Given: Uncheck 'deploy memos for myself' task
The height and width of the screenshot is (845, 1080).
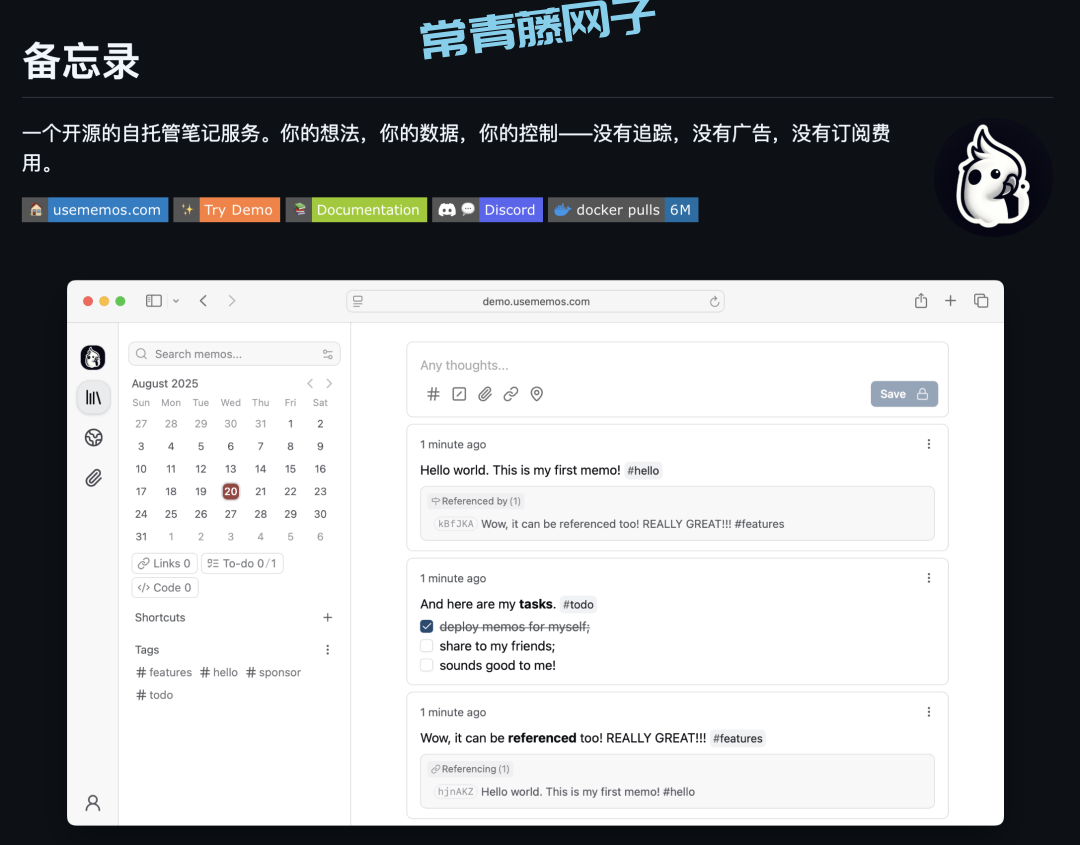Looking at the screenshot, I should tap(427, 627).
